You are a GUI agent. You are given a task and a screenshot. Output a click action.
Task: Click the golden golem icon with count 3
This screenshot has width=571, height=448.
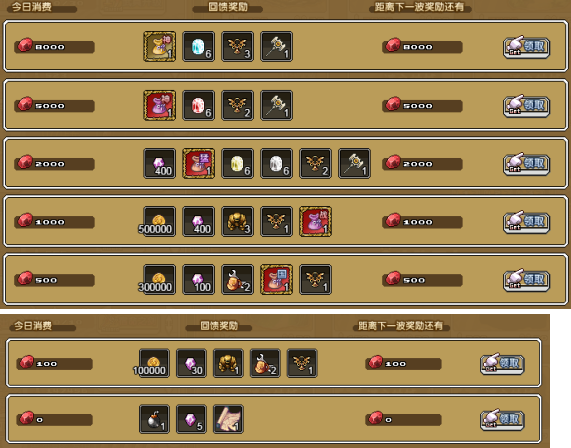[x=237, y=221]
